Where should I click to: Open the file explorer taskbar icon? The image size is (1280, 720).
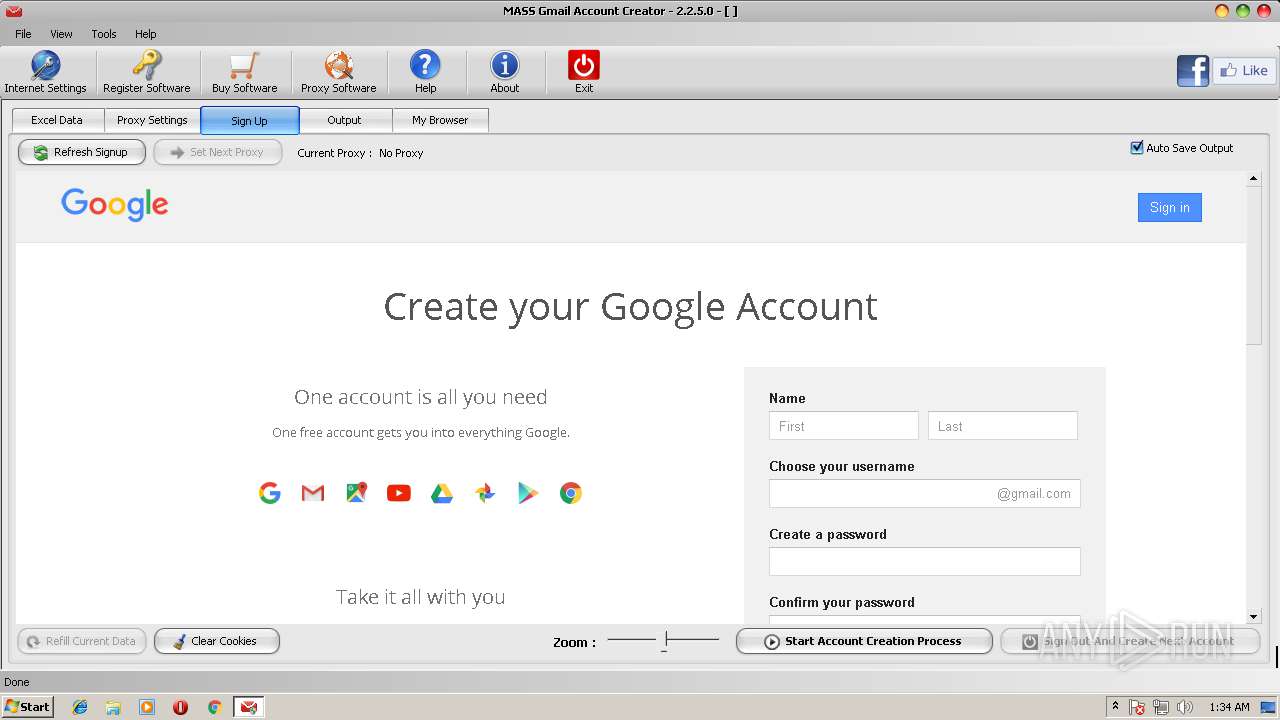pos(113,707)
